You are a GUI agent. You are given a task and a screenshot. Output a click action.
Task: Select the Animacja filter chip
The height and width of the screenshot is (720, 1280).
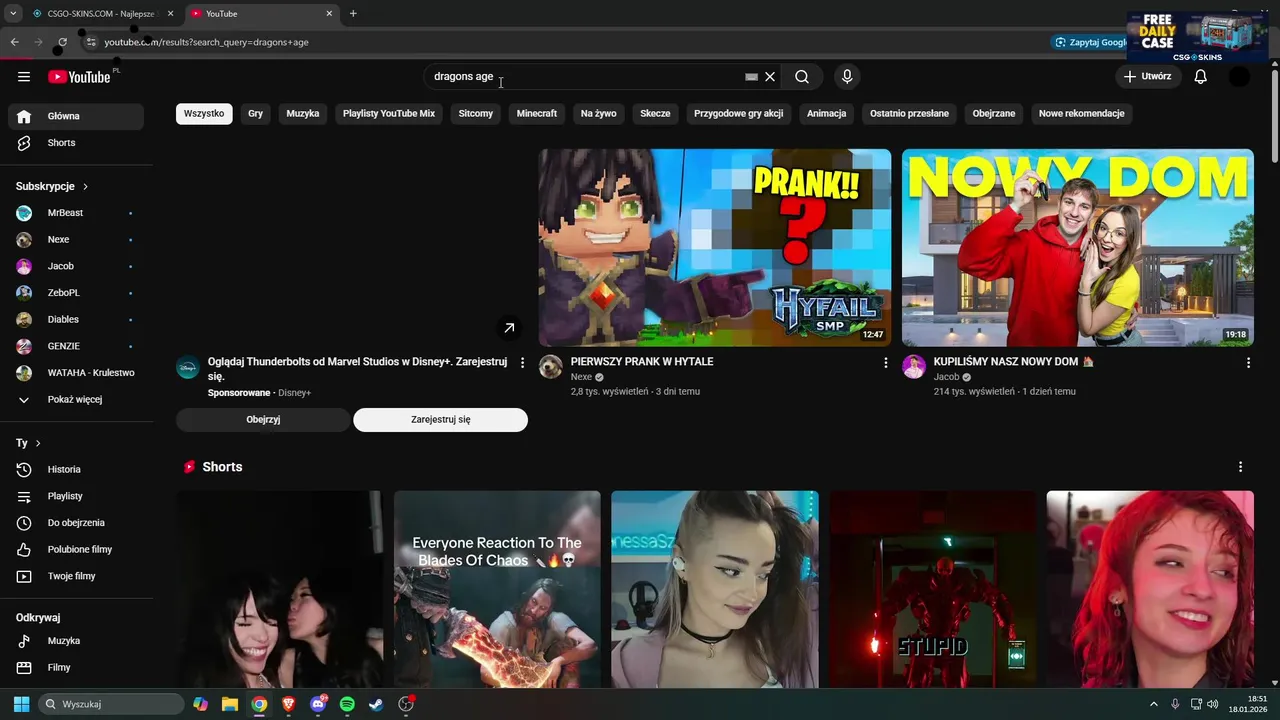pyautogui.click(x=827, y=114)
